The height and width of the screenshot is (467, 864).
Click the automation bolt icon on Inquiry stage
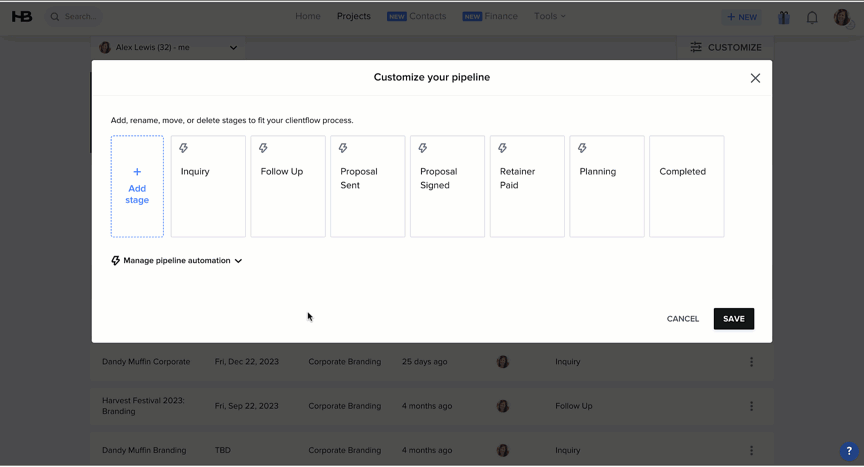(x=183, y=148)
